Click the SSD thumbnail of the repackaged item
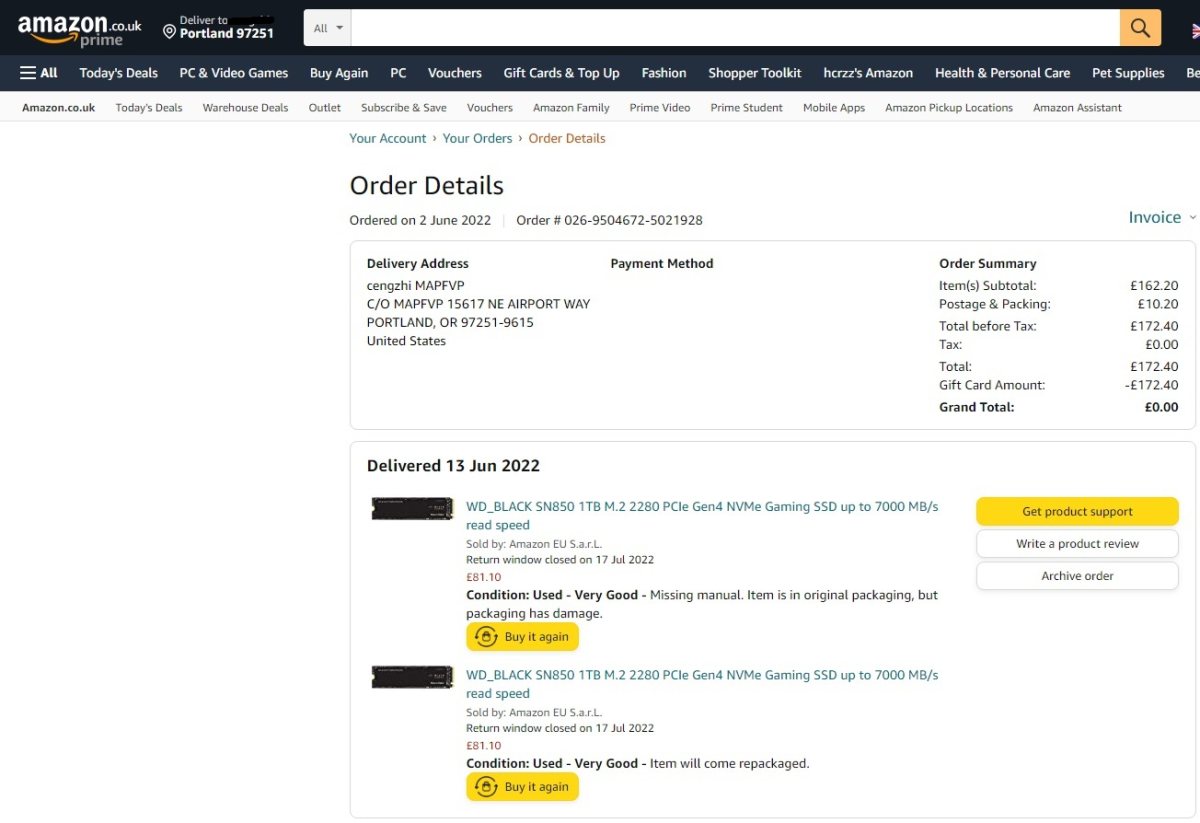Screen dimensions: 1200x823 (412, 676)
